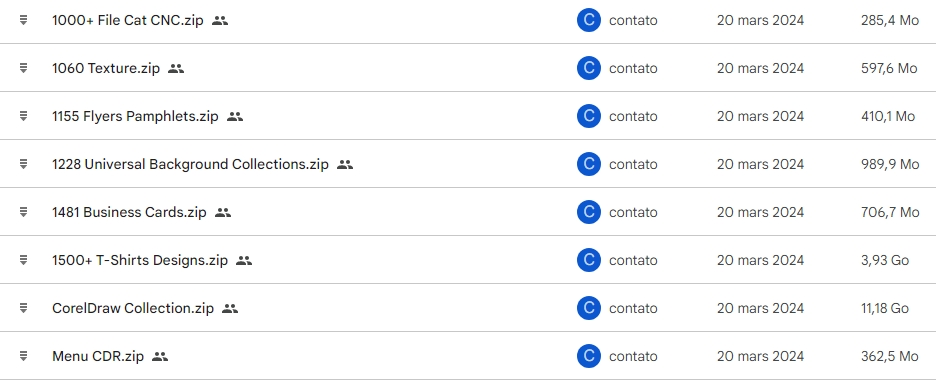Viewport: 936px width, 381px height.
Task: Select the 1155 Flyers Pamphlets.zip file name
Action: pos(135,116)
